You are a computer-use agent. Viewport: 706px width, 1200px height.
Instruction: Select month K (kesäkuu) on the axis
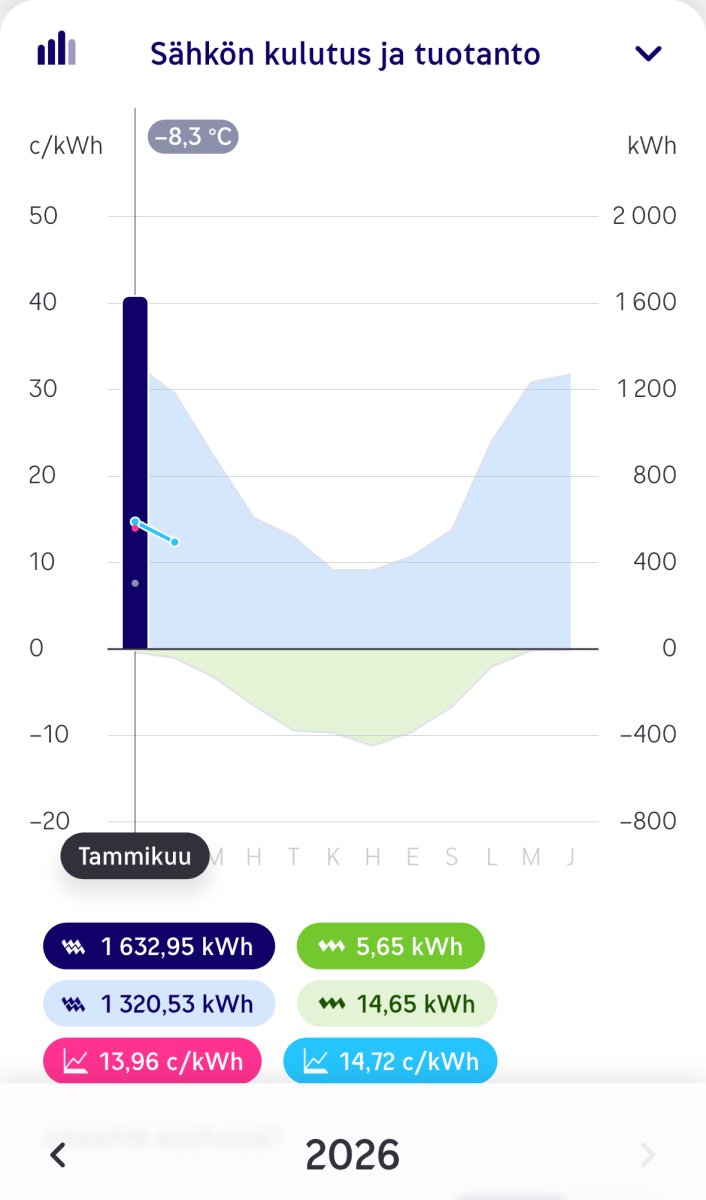[x=333, y=857]
